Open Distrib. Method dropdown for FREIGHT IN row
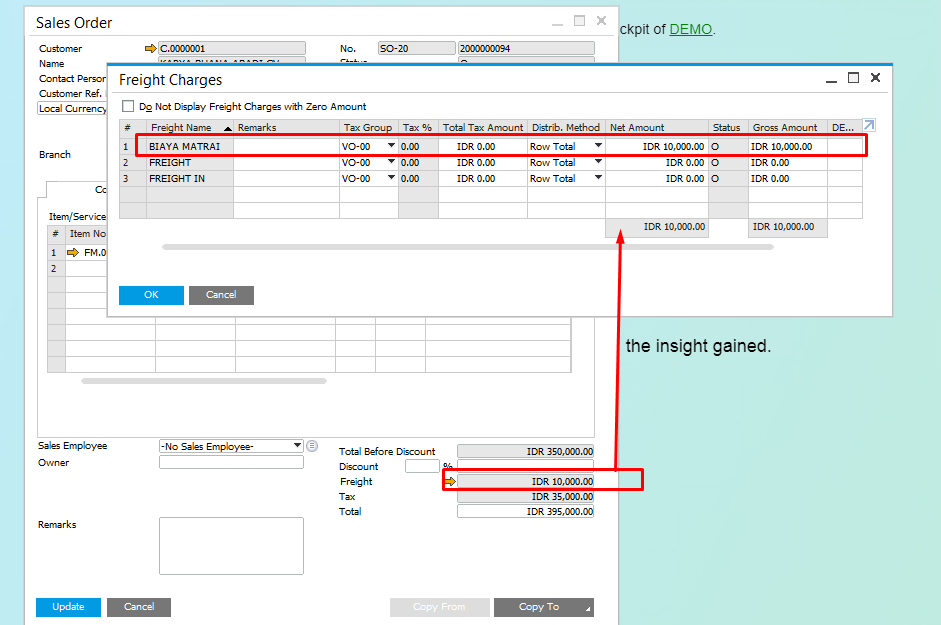 (598, 178)
